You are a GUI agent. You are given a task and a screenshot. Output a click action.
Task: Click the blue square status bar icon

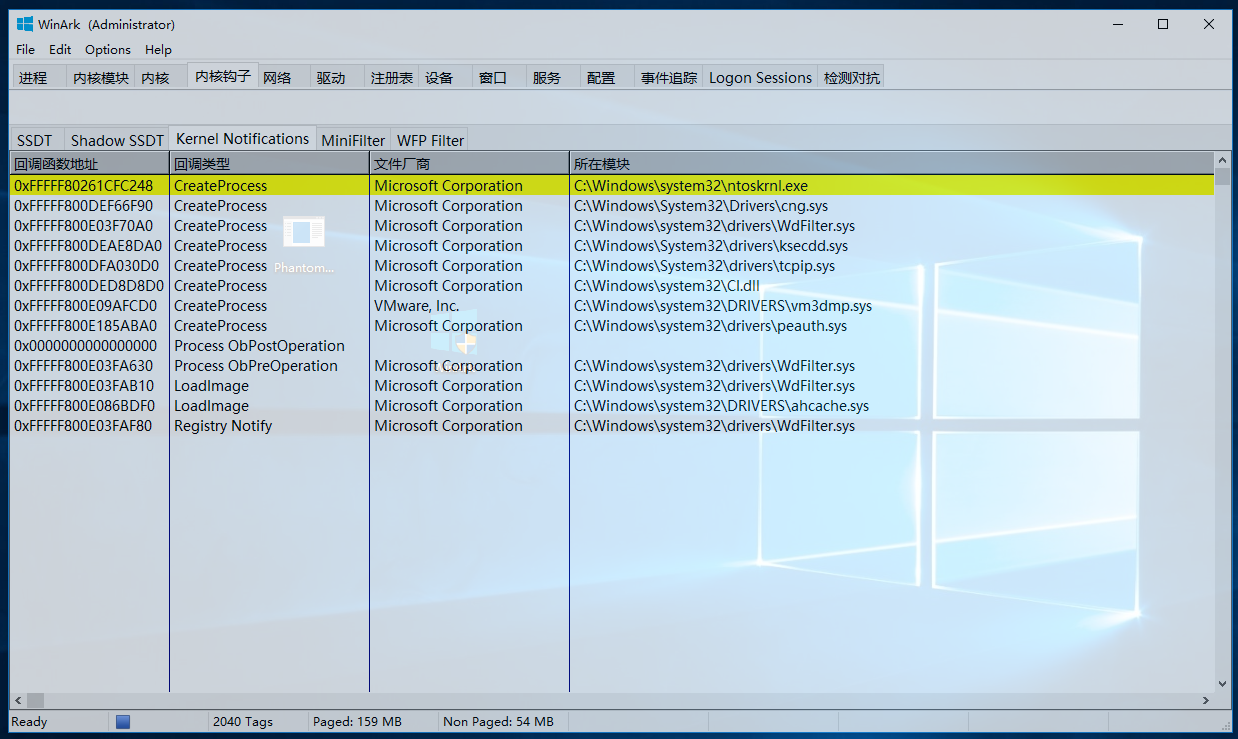[x=123, y=721]
